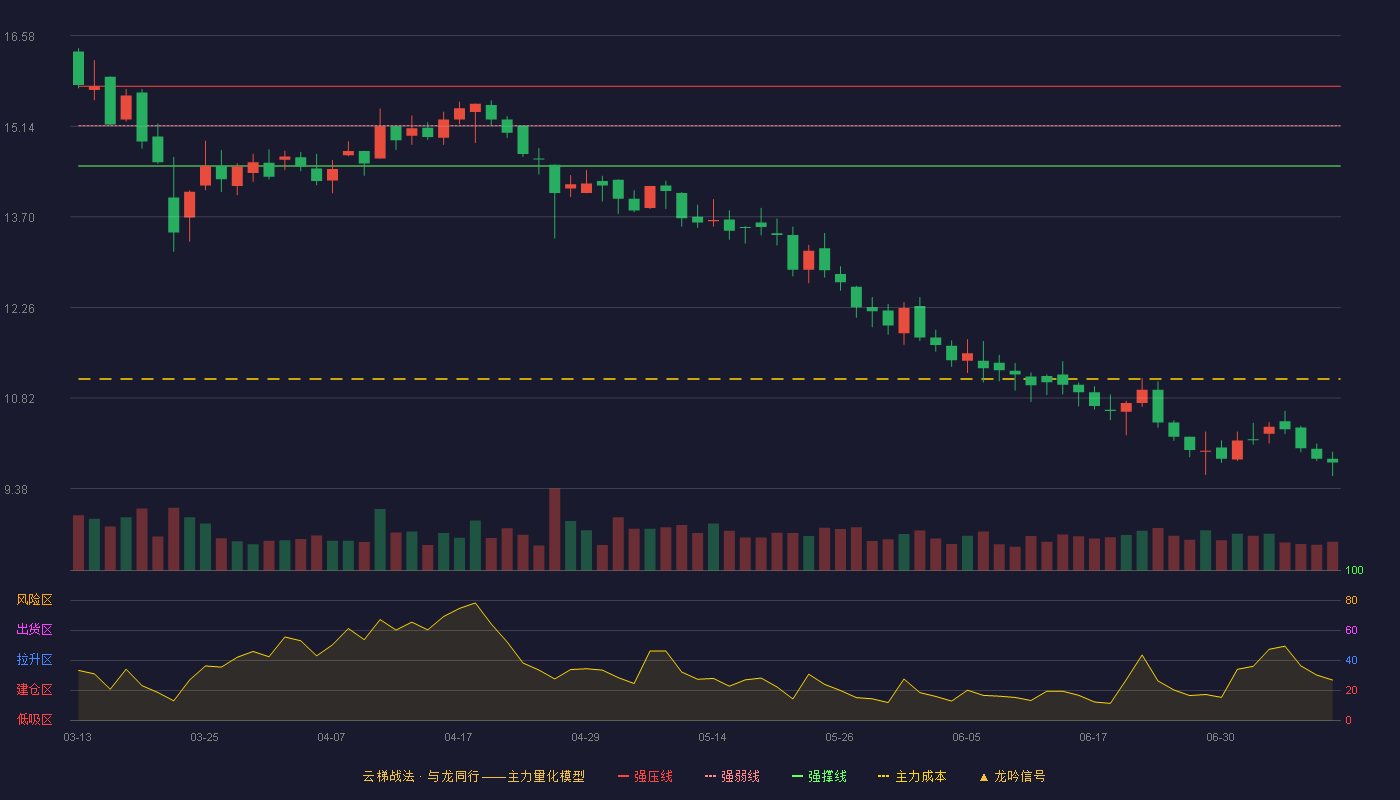Click the yellow dashed main cost line
1400x800 pixels.
click(x=709, y=379)
